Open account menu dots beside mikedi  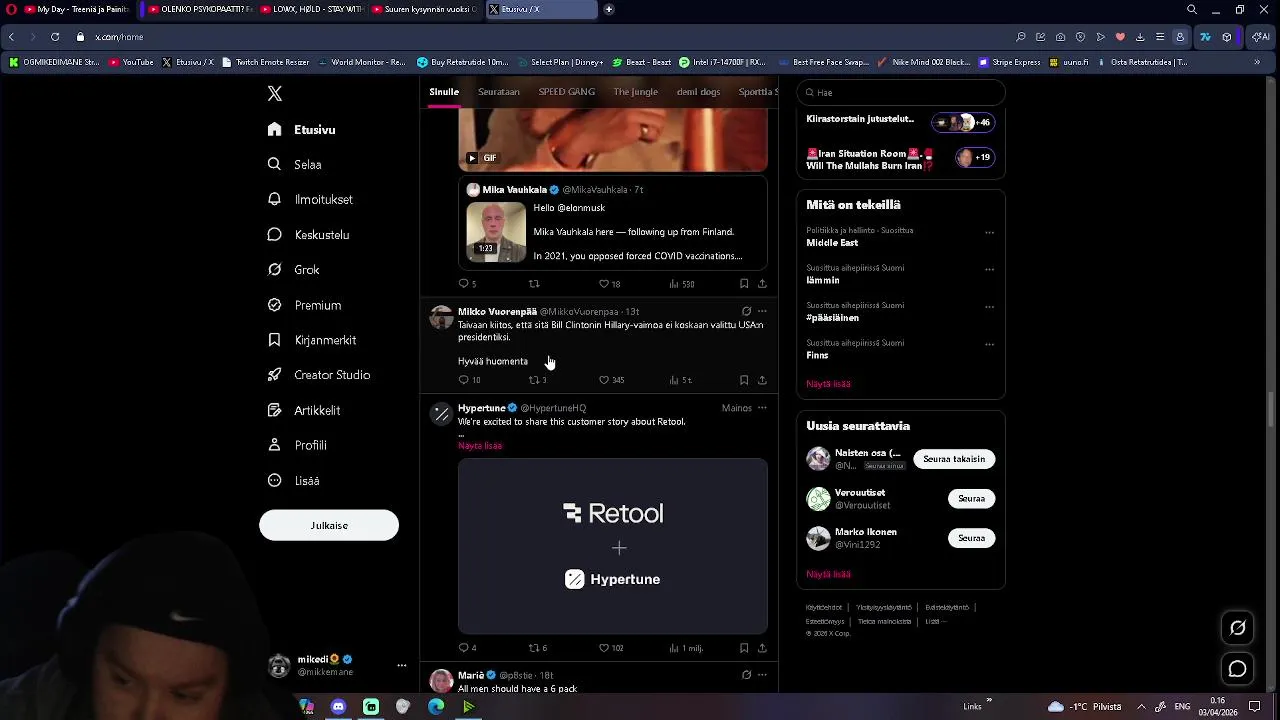click(402, 666)
